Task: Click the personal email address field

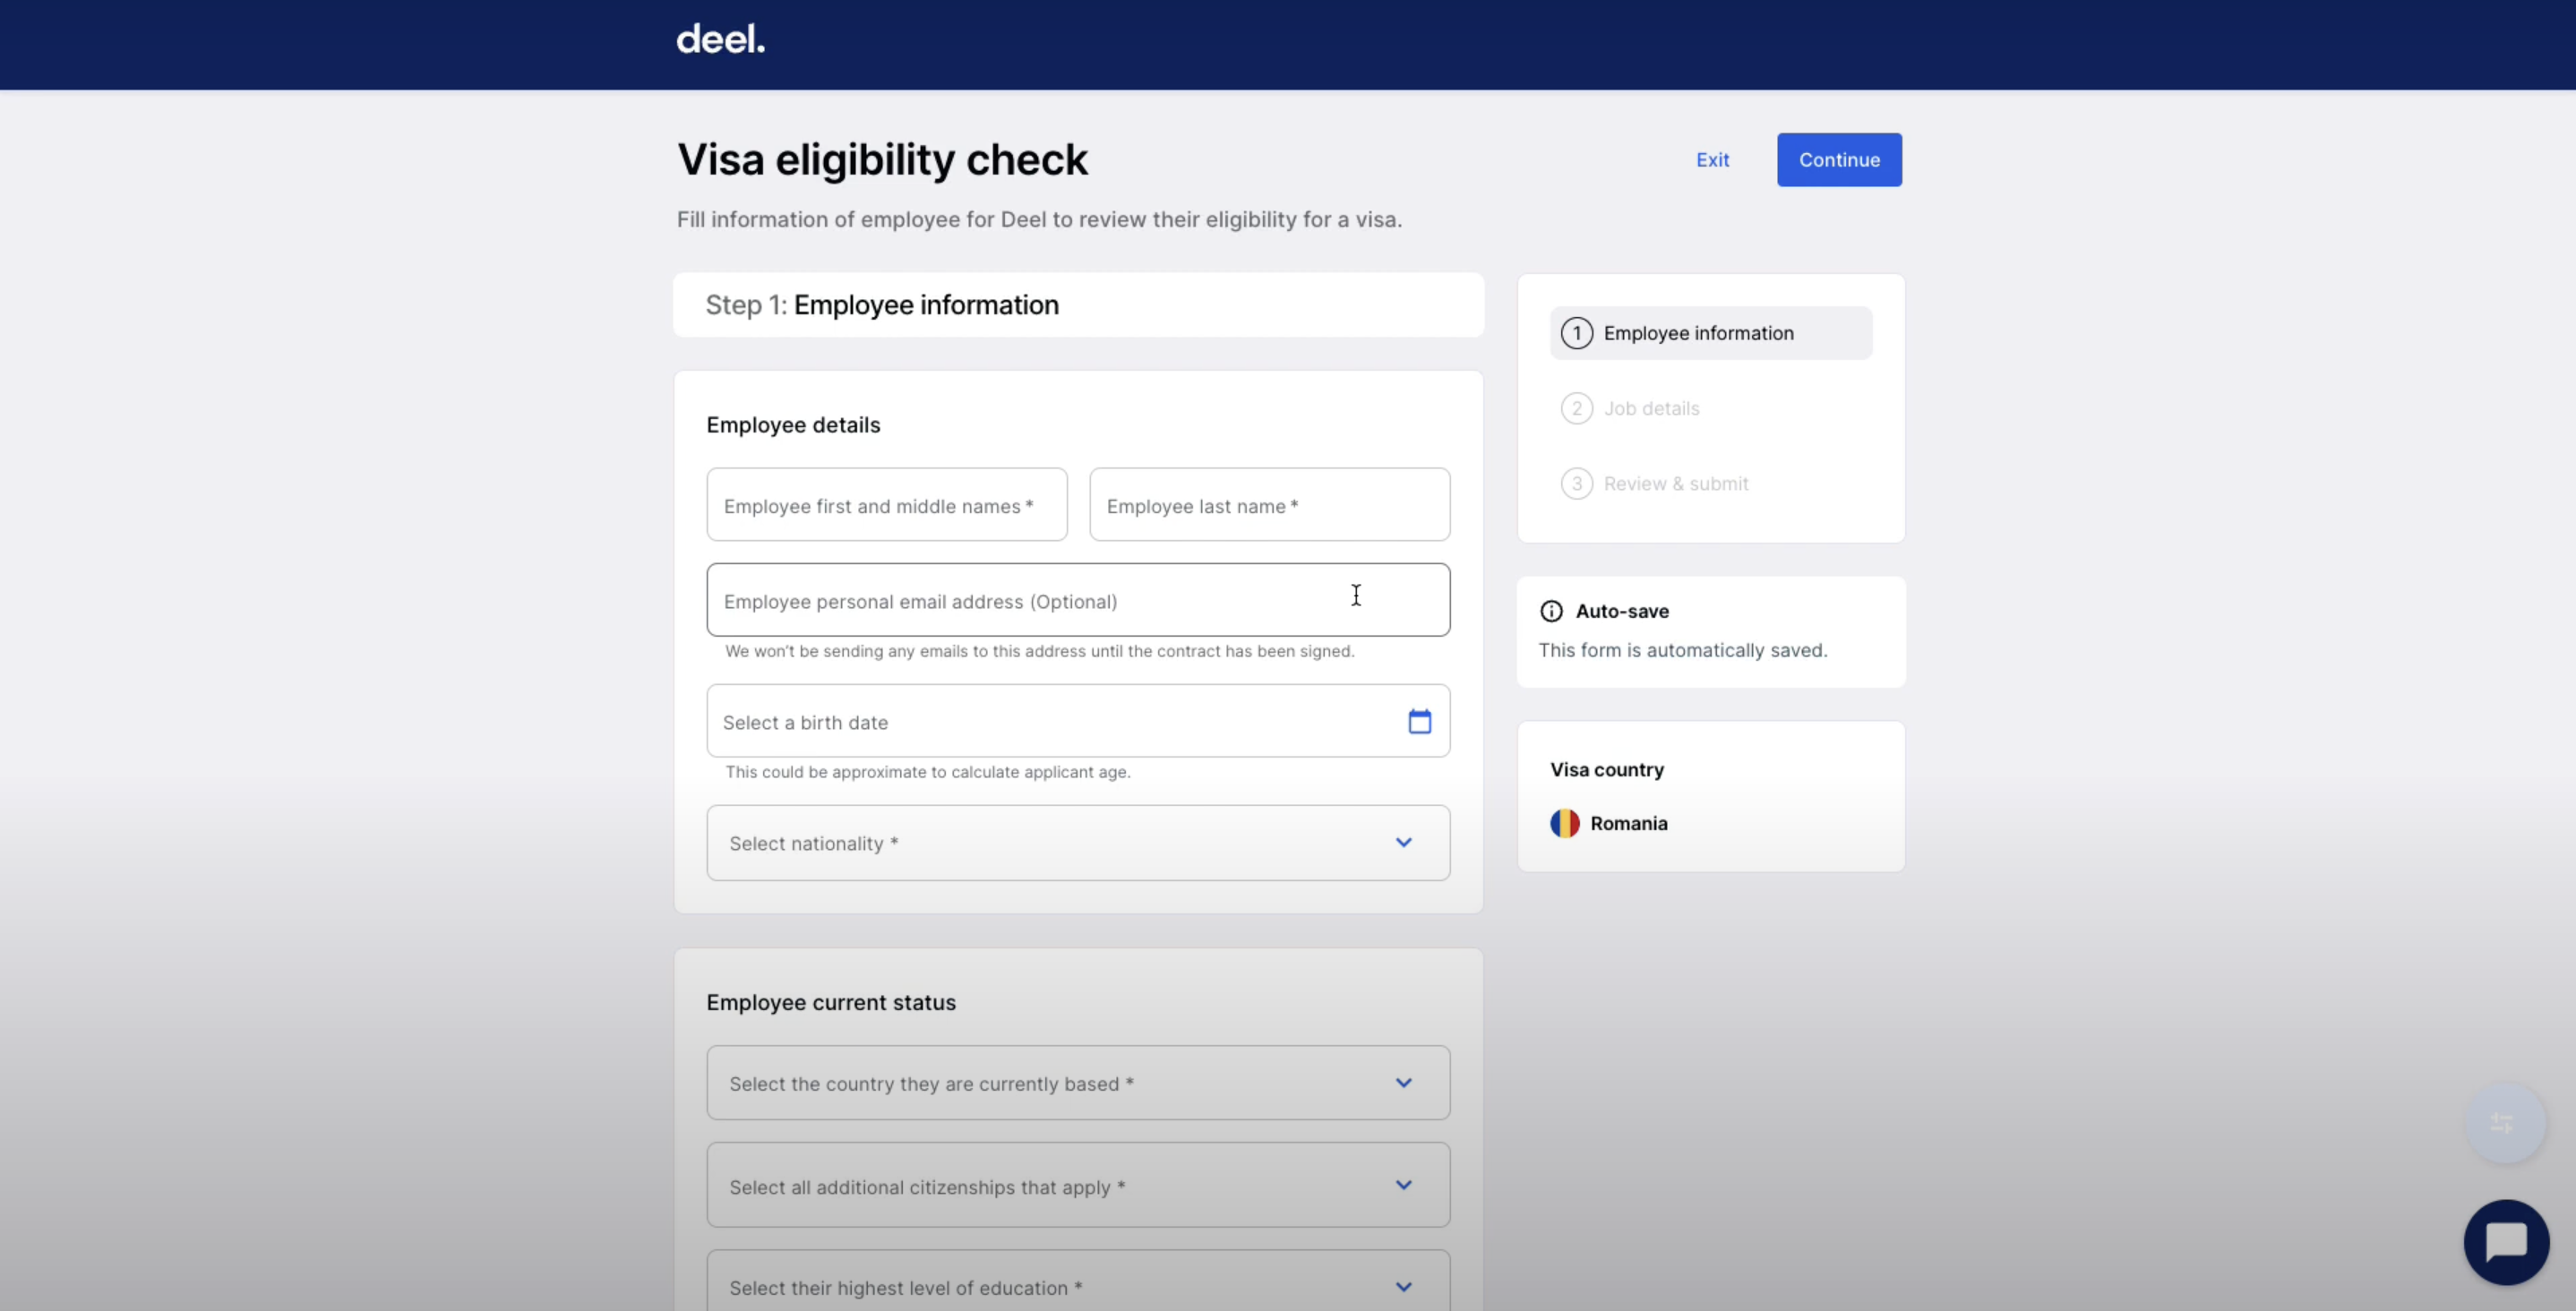Action: pos(1078,600)
